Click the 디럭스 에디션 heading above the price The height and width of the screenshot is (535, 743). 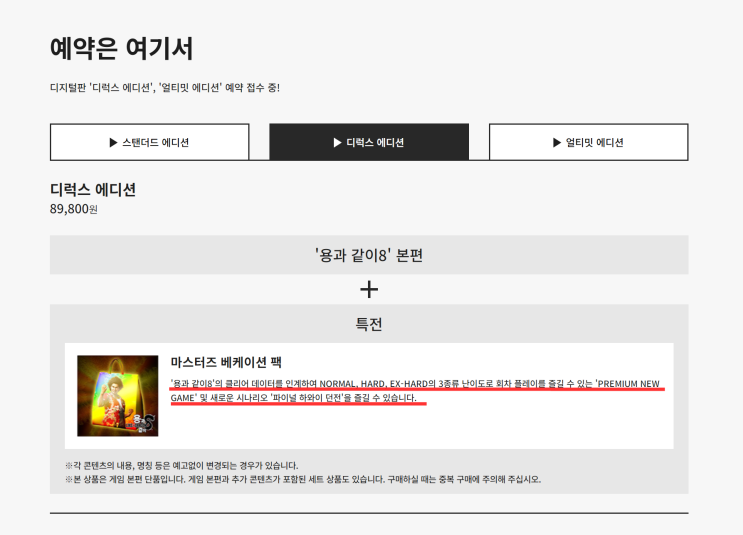[93, 190]
